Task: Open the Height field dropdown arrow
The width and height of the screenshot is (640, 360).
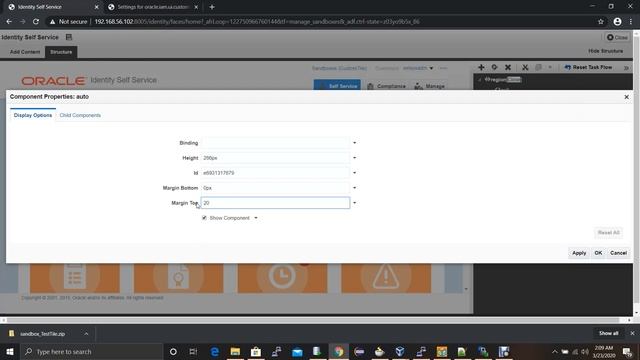Action: (x=354, y=158)
